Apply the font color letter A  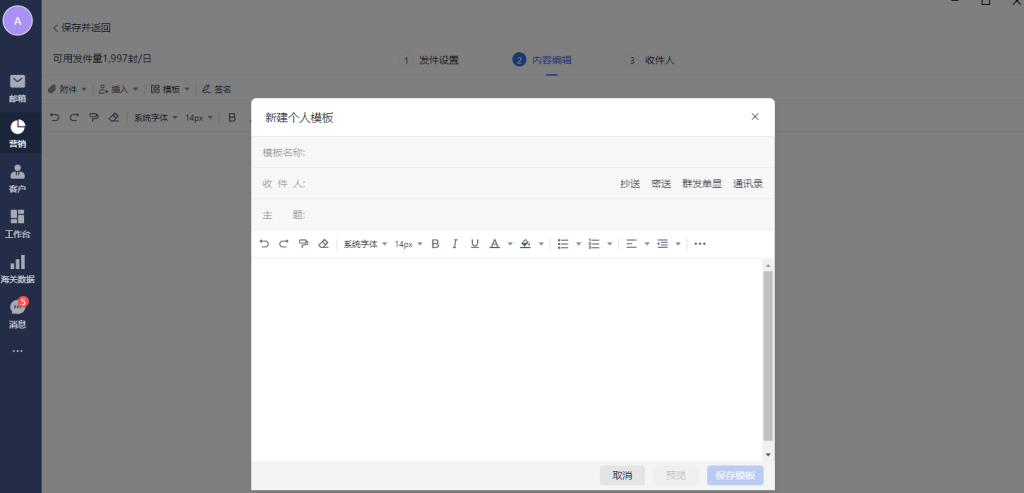(494, 244)
